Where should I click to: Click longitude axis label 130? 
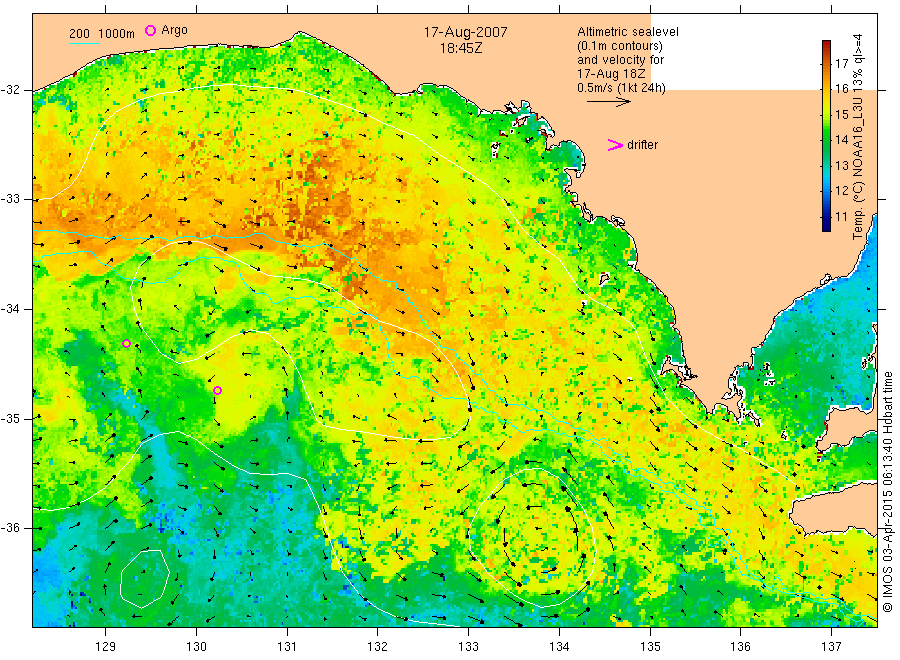point(196,647)
